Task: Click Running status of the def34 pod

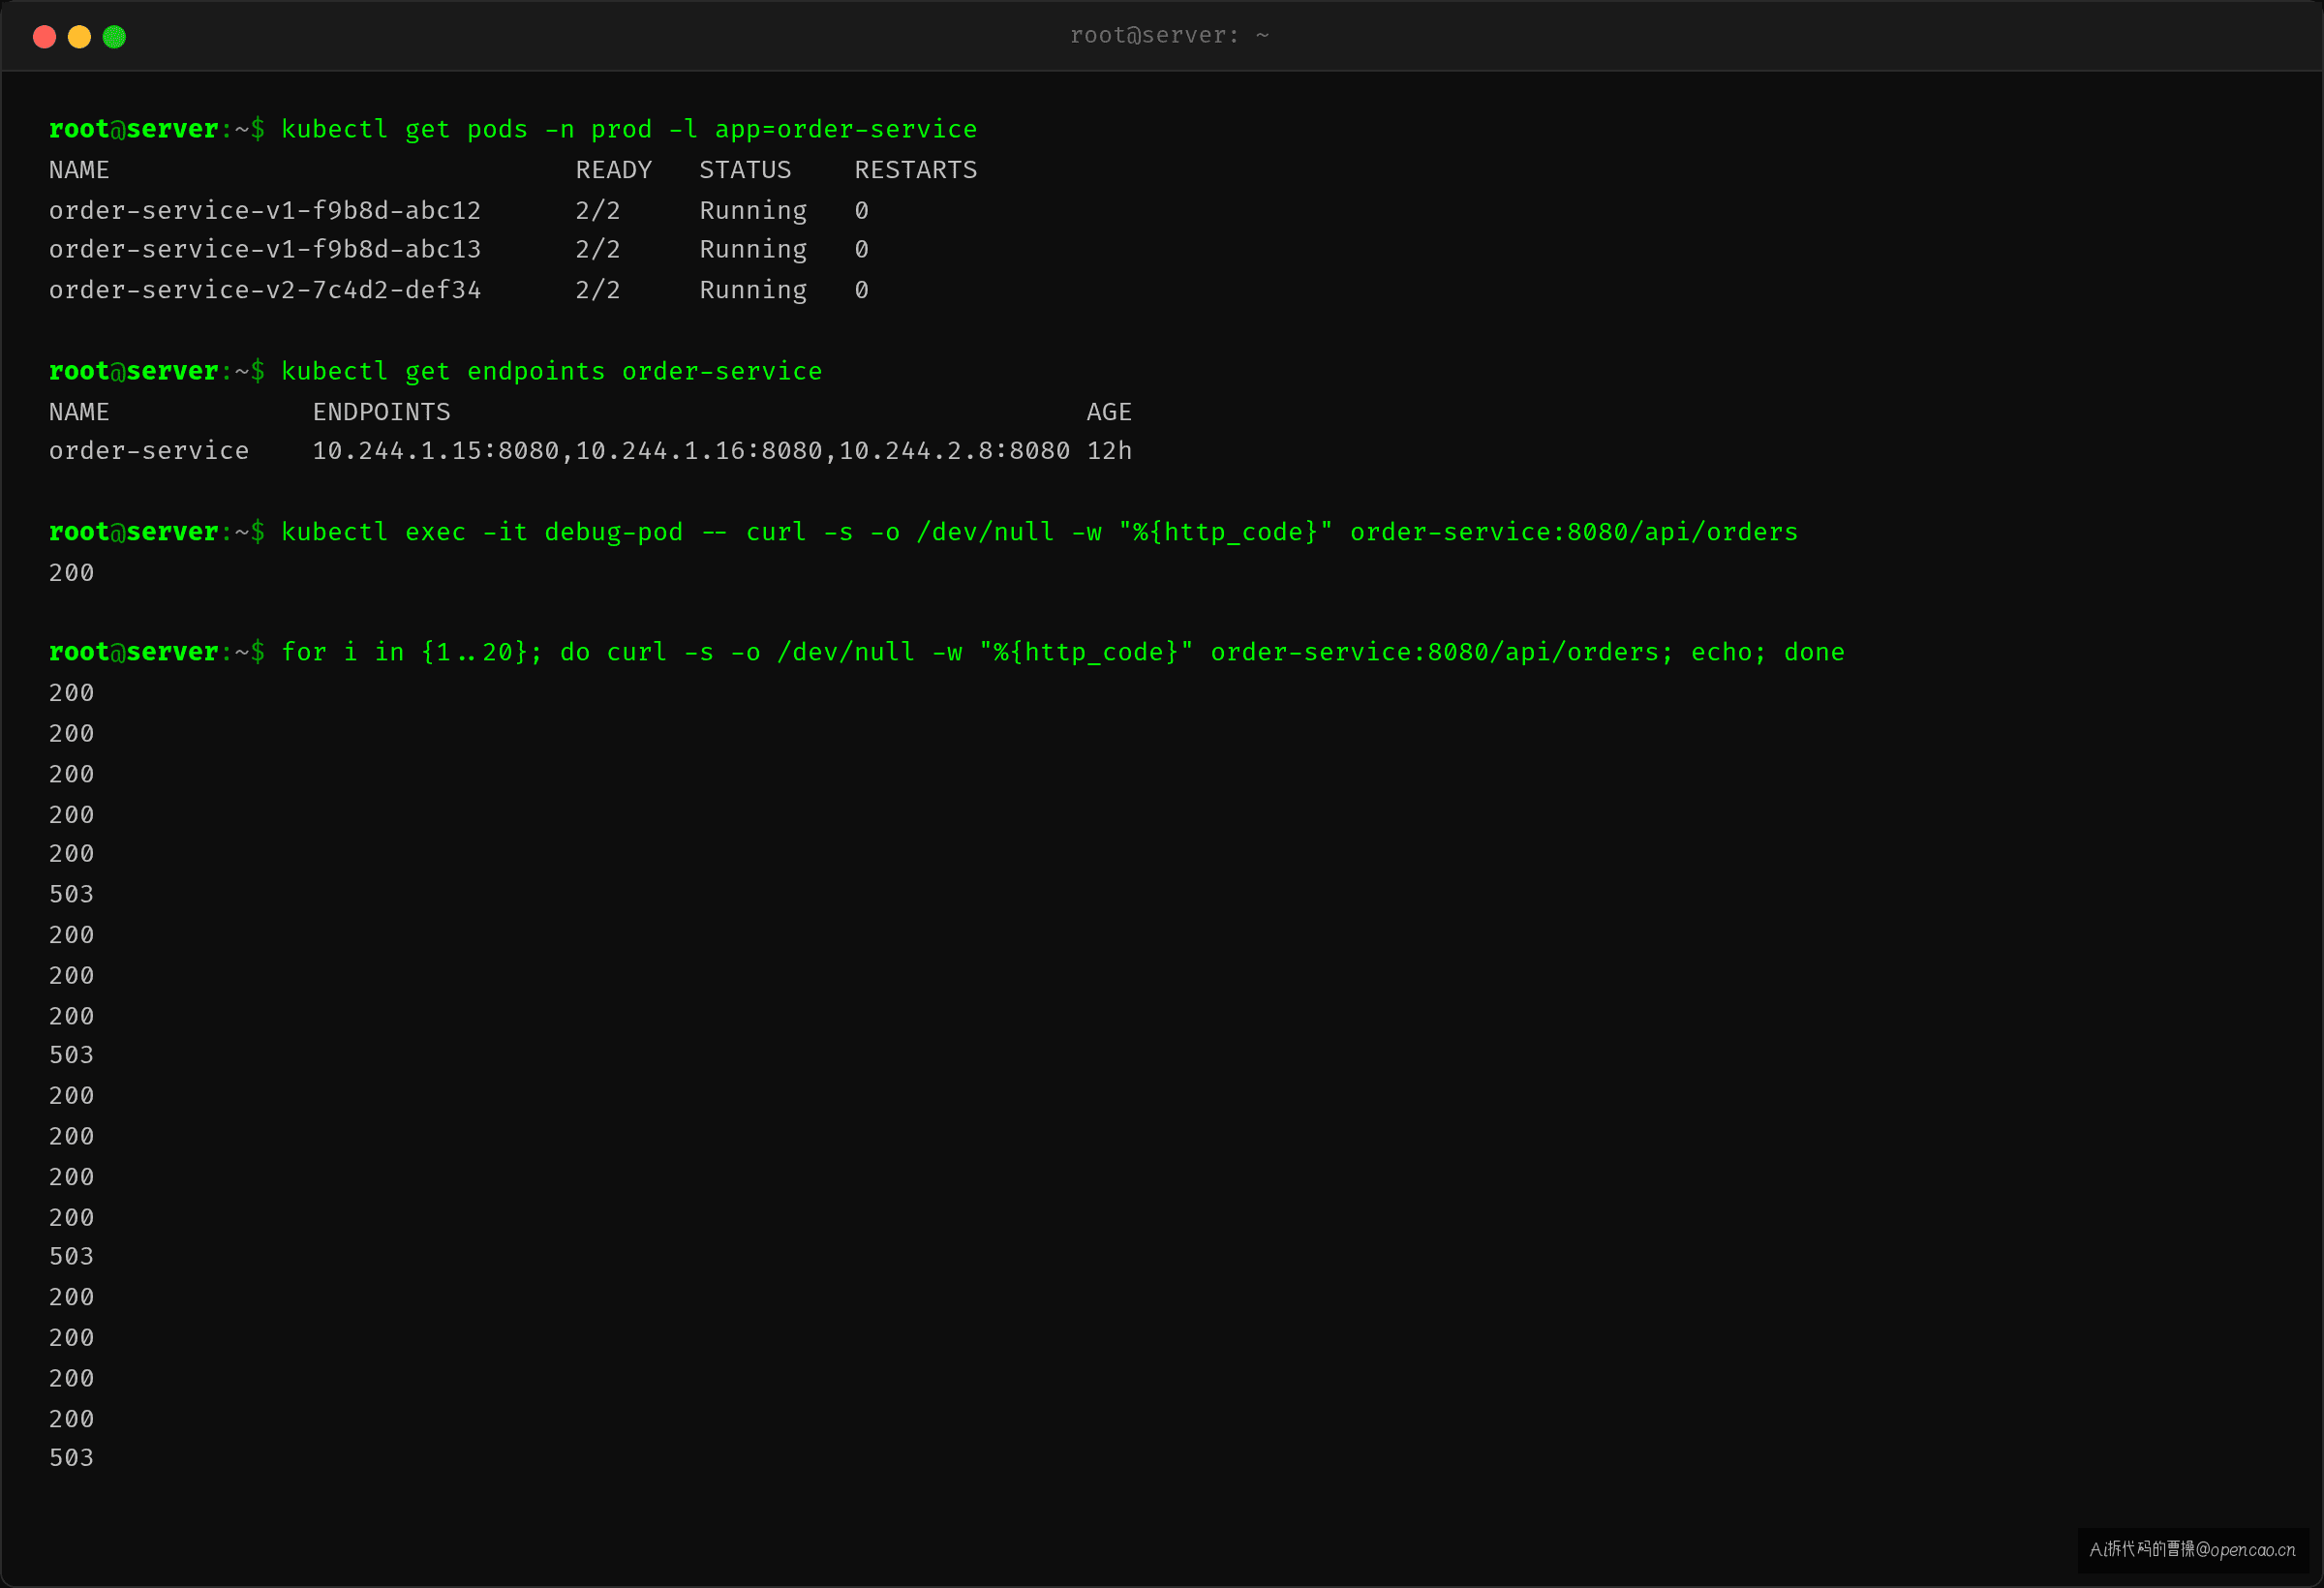Action: (x=753, y=291)
